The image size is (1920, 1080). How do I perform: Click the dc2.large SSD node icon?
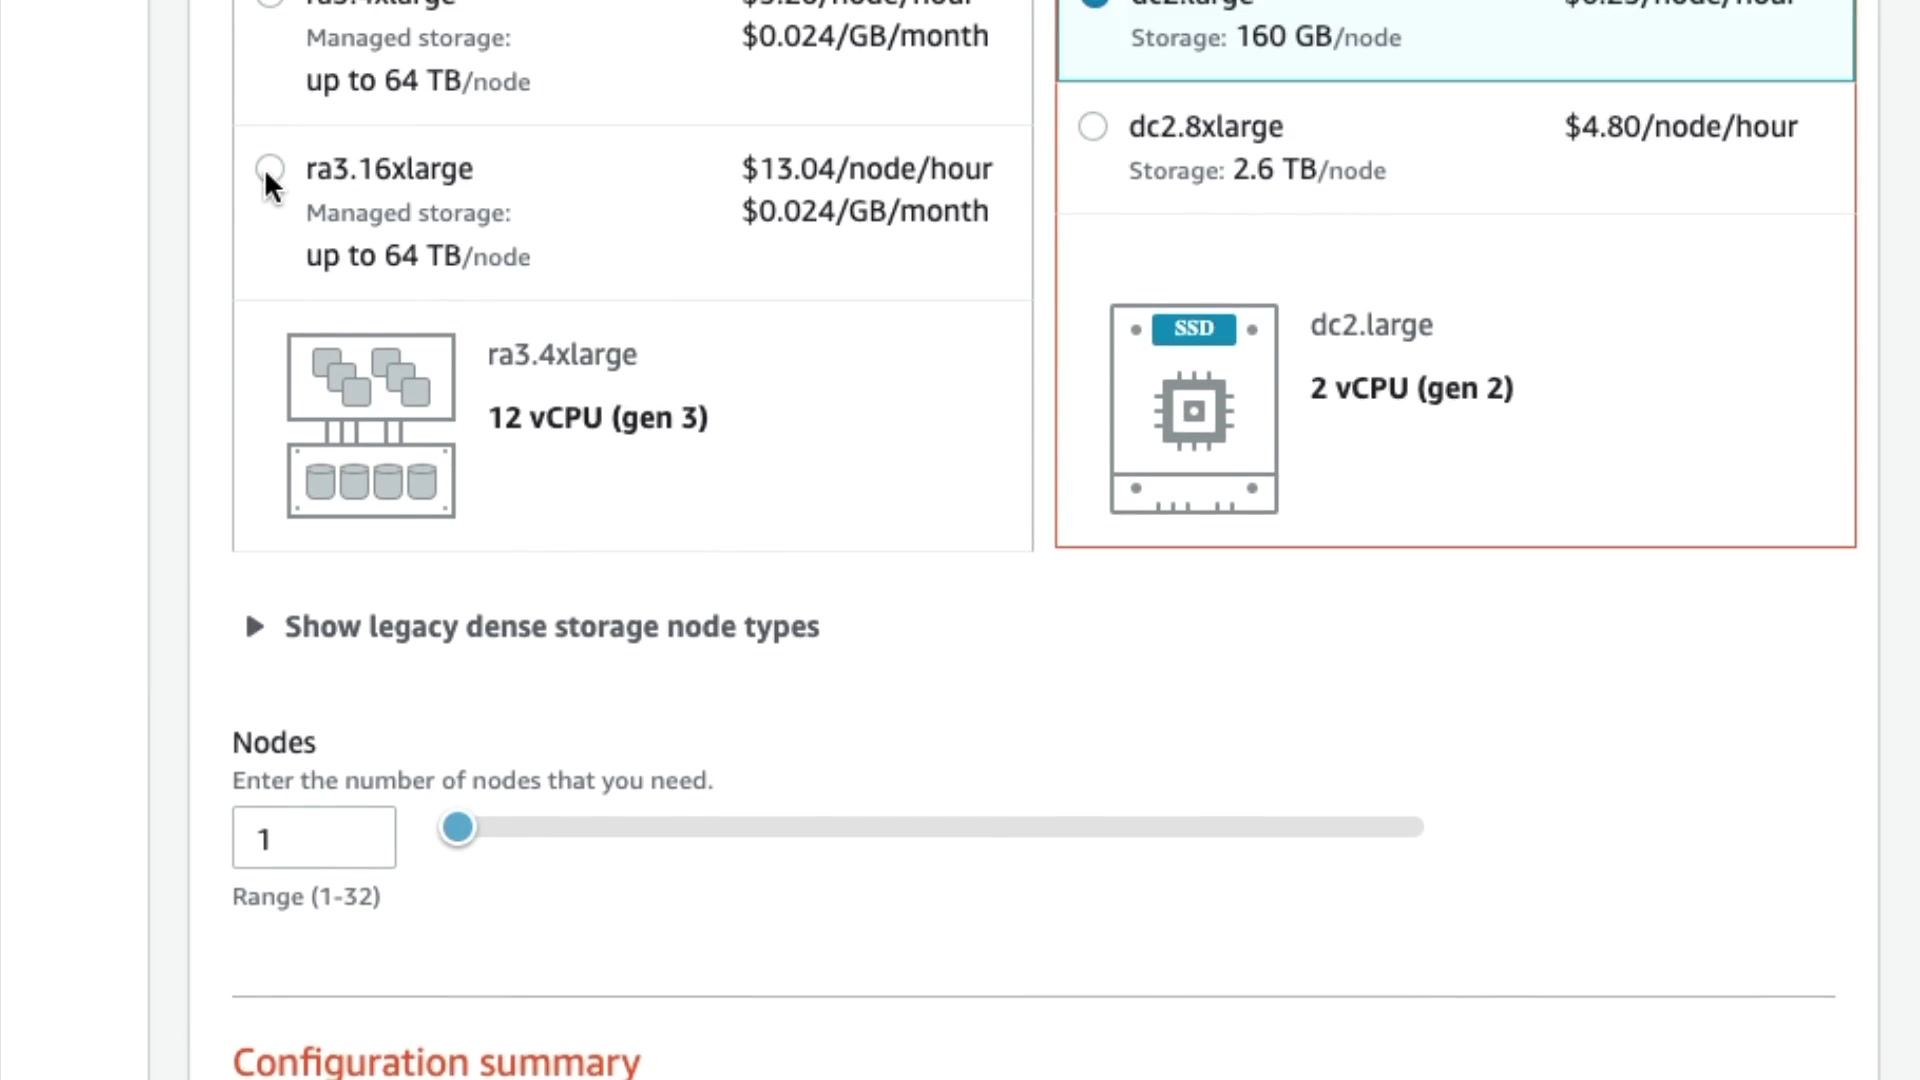1193,408
